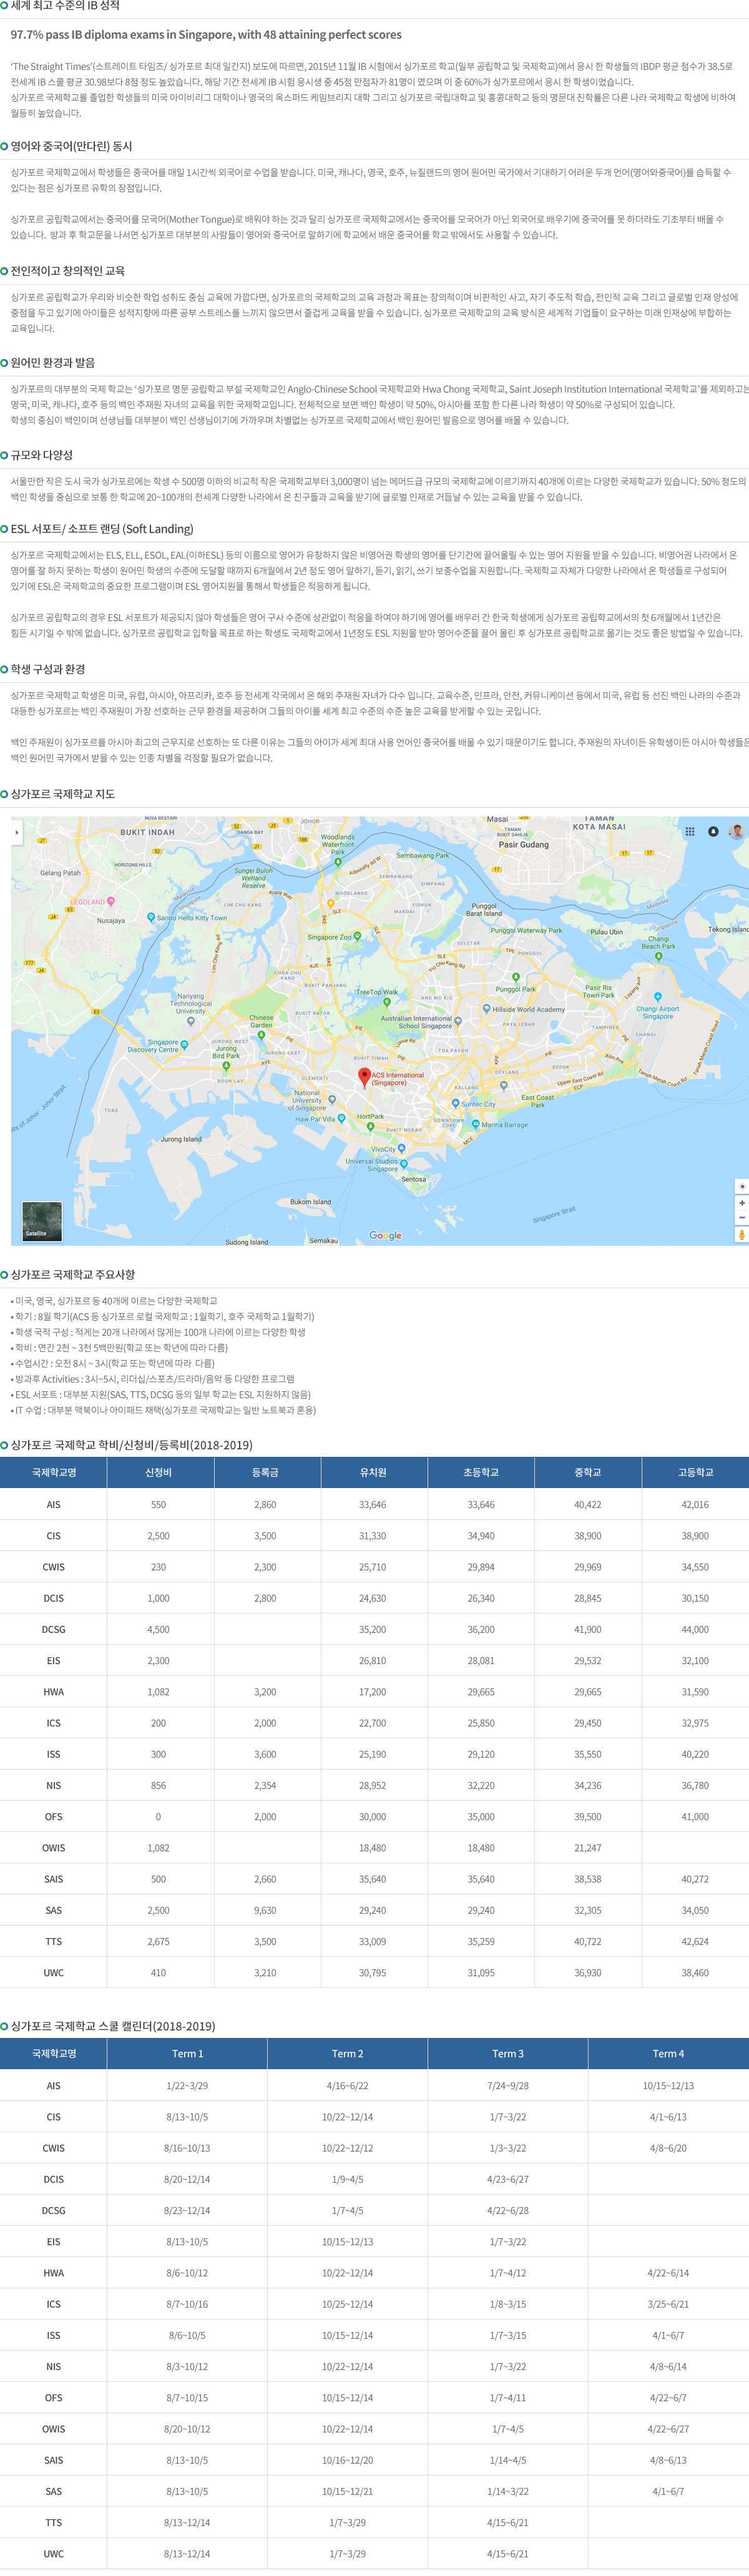Zoom in on the map
The width and height of the screenshot is (749, 2576).
pos(741,1203)
